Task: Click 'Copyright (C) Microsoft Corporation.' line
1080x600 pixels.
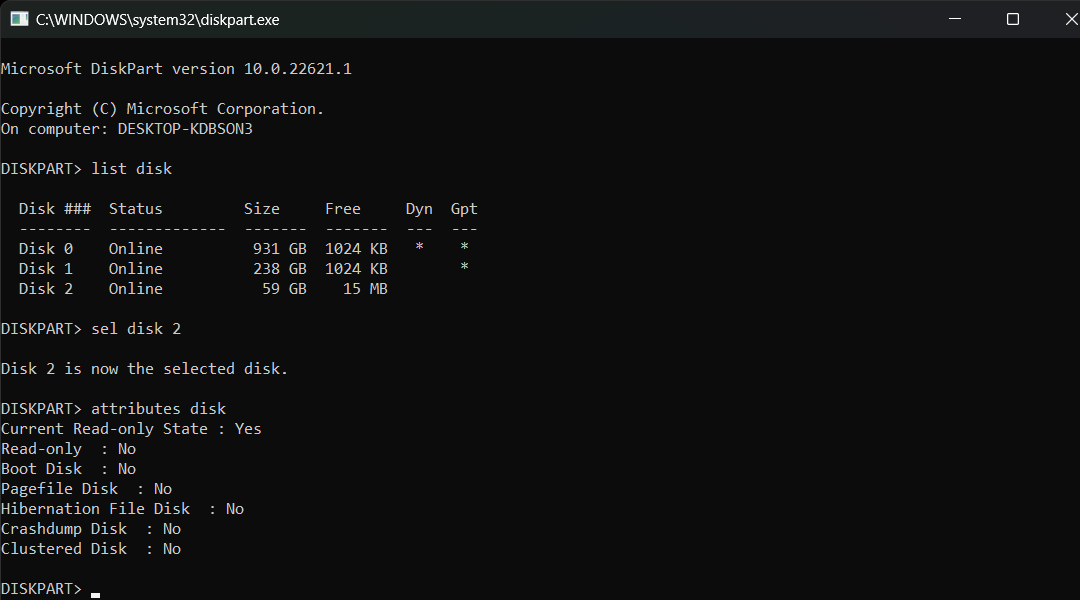Action: (x=163, y=109)
